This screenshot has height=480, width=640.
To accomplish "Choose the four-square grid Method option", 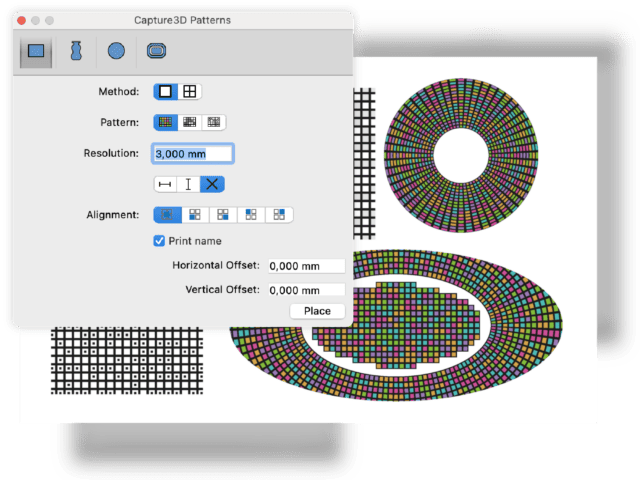I will (x=189, y=91).
